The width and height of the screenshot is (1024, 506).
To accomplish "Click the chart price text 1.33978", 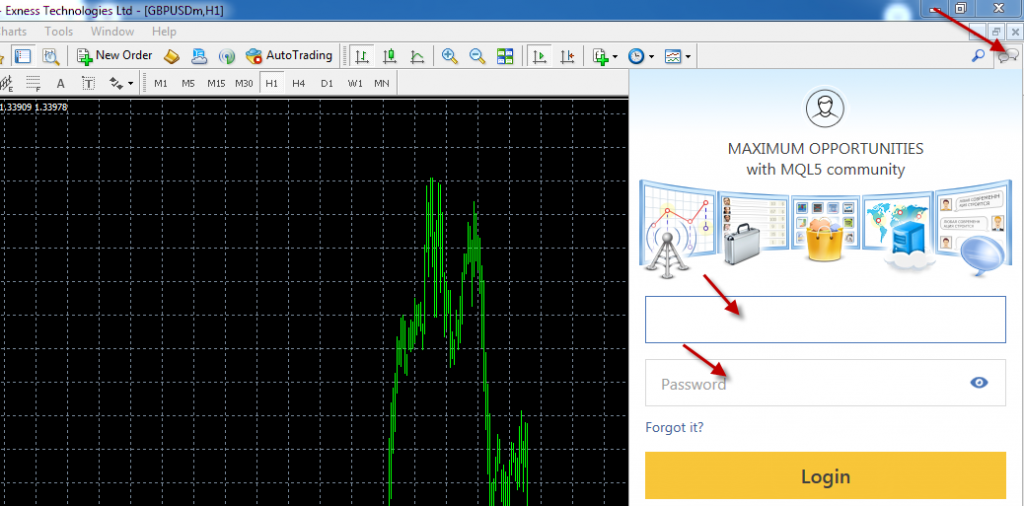I will 51,107.
